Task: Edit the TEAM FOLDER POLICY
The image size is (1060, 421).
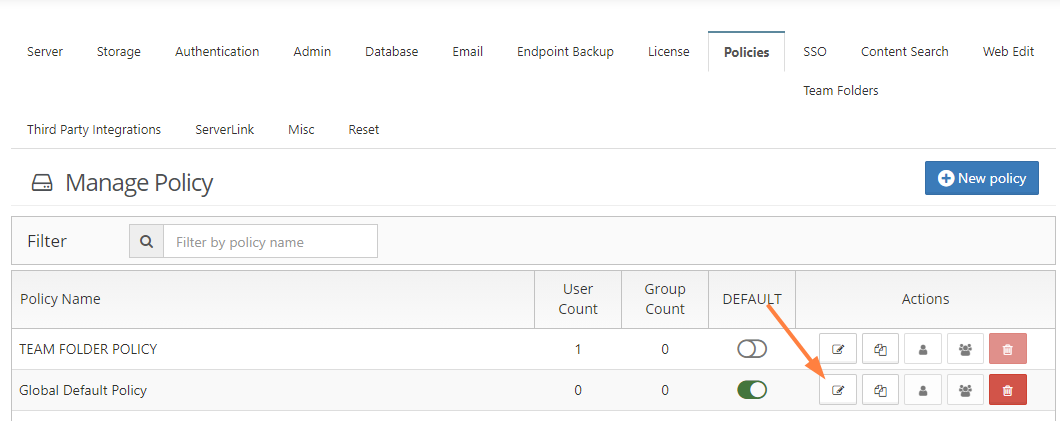Action: pos(838,349)
